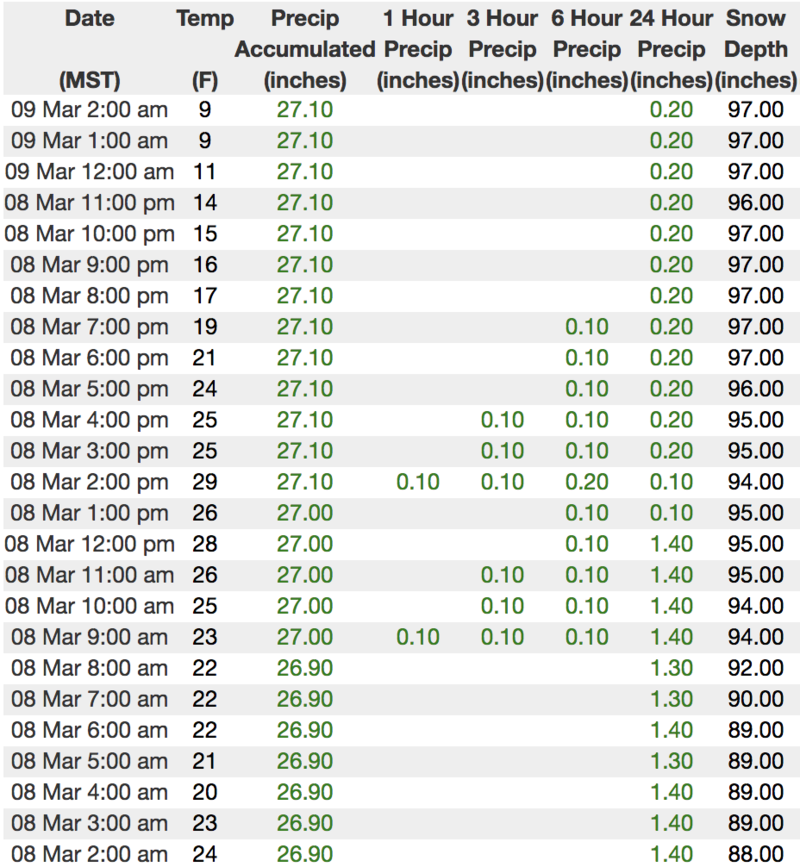Click the 0.20 six-hour precip value
The width and height of the screenshot is (800, 867).
pyautogui.click(x=587, y=482)
